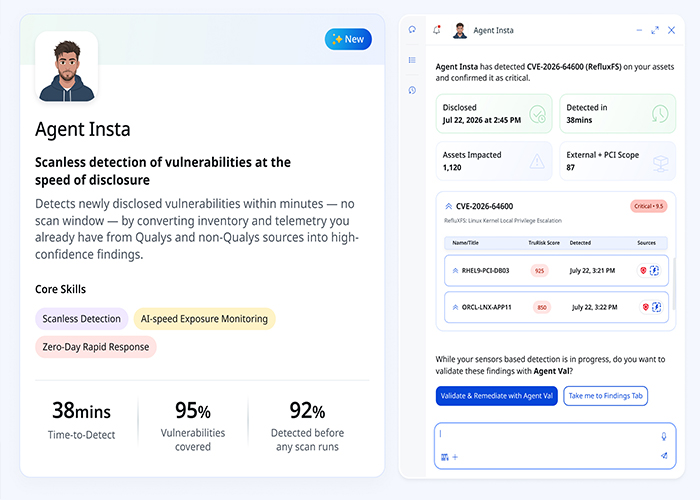Click the red shield source icon for RHEL9-PCI-DB03
Image resolution: width=700 pixels, height=500 pixels.
click(x=643, y=271)
